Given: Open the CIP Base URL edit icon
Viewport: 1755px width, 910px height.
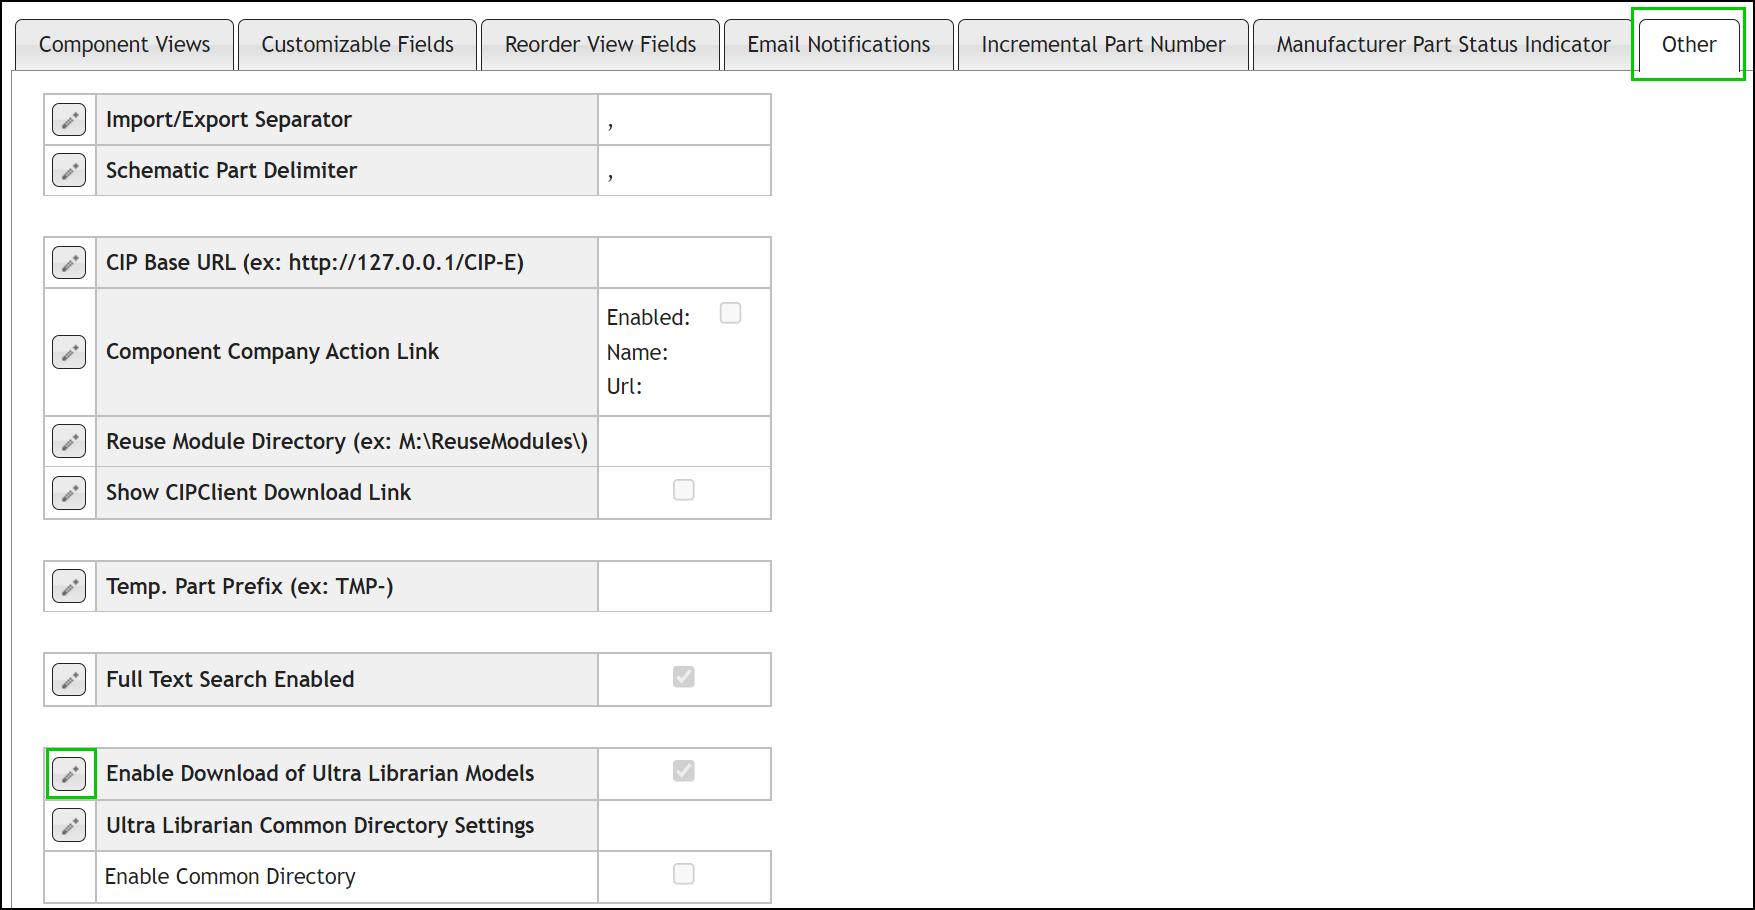Looking at the screenshot, I should (68, 262).
